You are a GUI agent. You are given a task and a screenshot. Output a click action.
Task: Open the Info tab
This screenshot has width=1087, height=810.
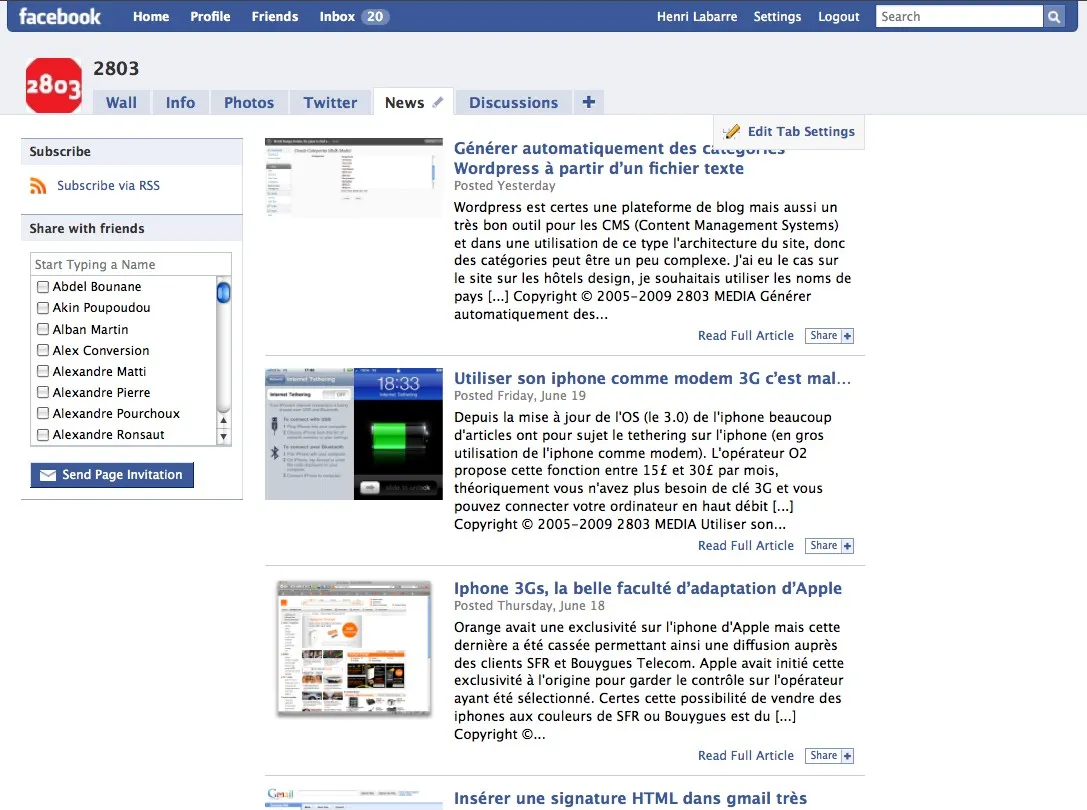click(x=180, y=103)
